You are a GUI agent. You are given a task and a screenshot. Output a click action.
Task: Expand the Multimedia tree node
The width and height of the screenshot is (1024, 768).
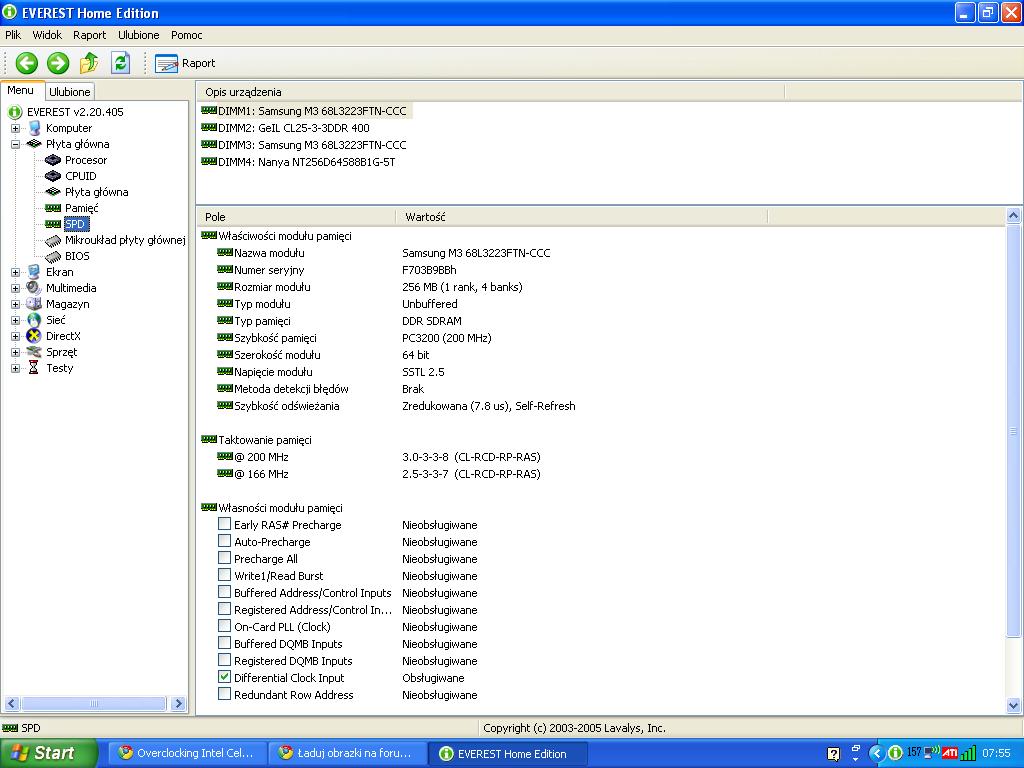[x=16, y=288]
